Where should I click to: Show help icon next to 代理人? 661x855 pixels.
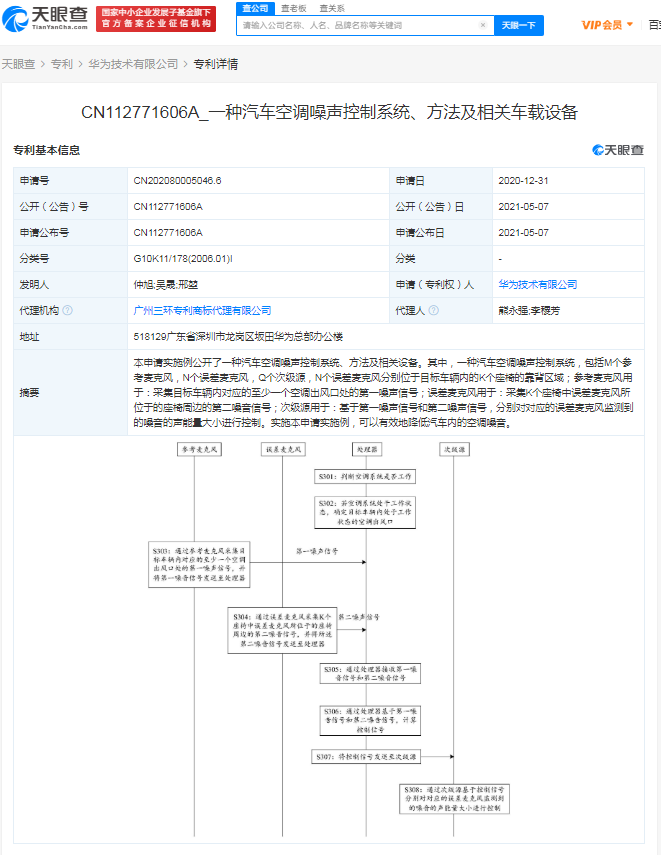[x=434, y=310]
